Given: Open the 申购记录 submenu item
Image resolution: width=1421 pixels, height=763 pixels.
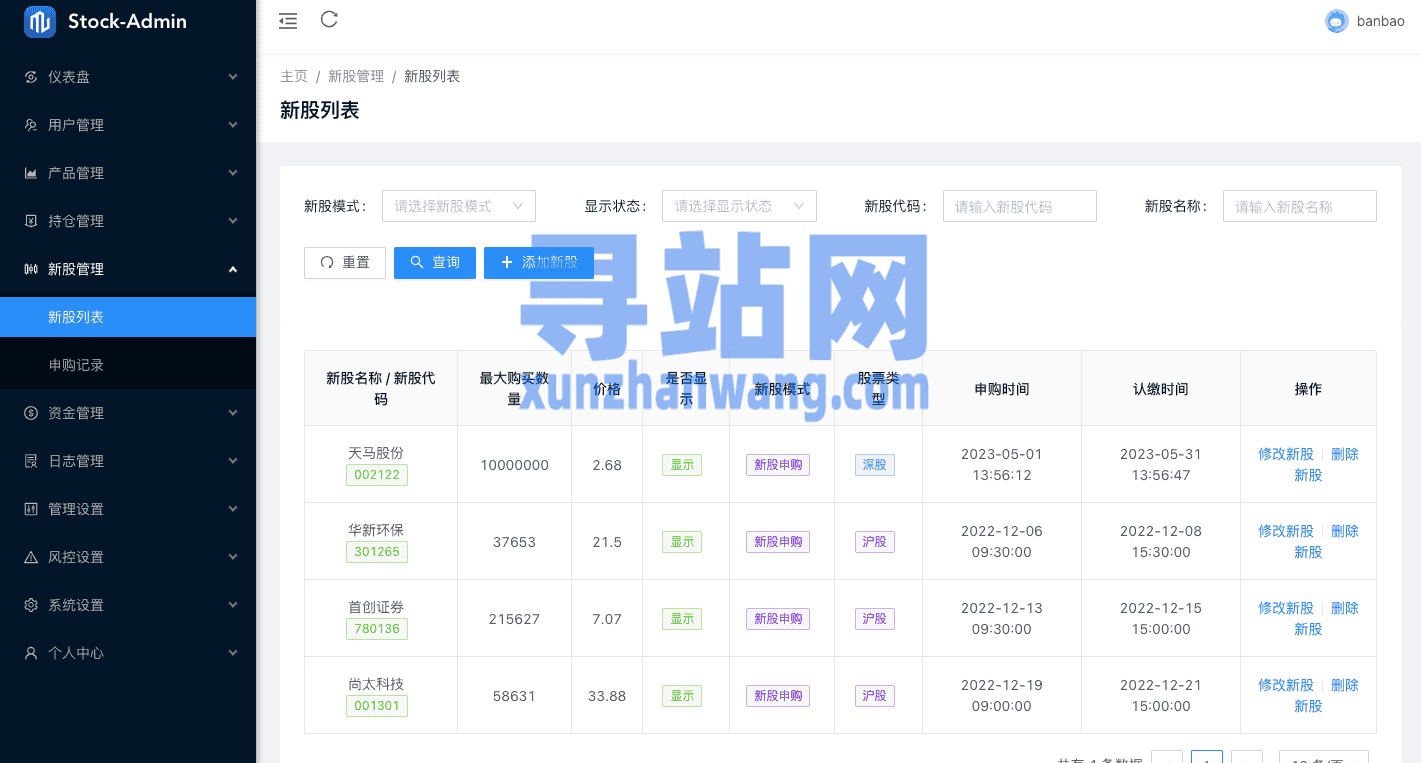Looking at the screenshot, I should (128, 365).
